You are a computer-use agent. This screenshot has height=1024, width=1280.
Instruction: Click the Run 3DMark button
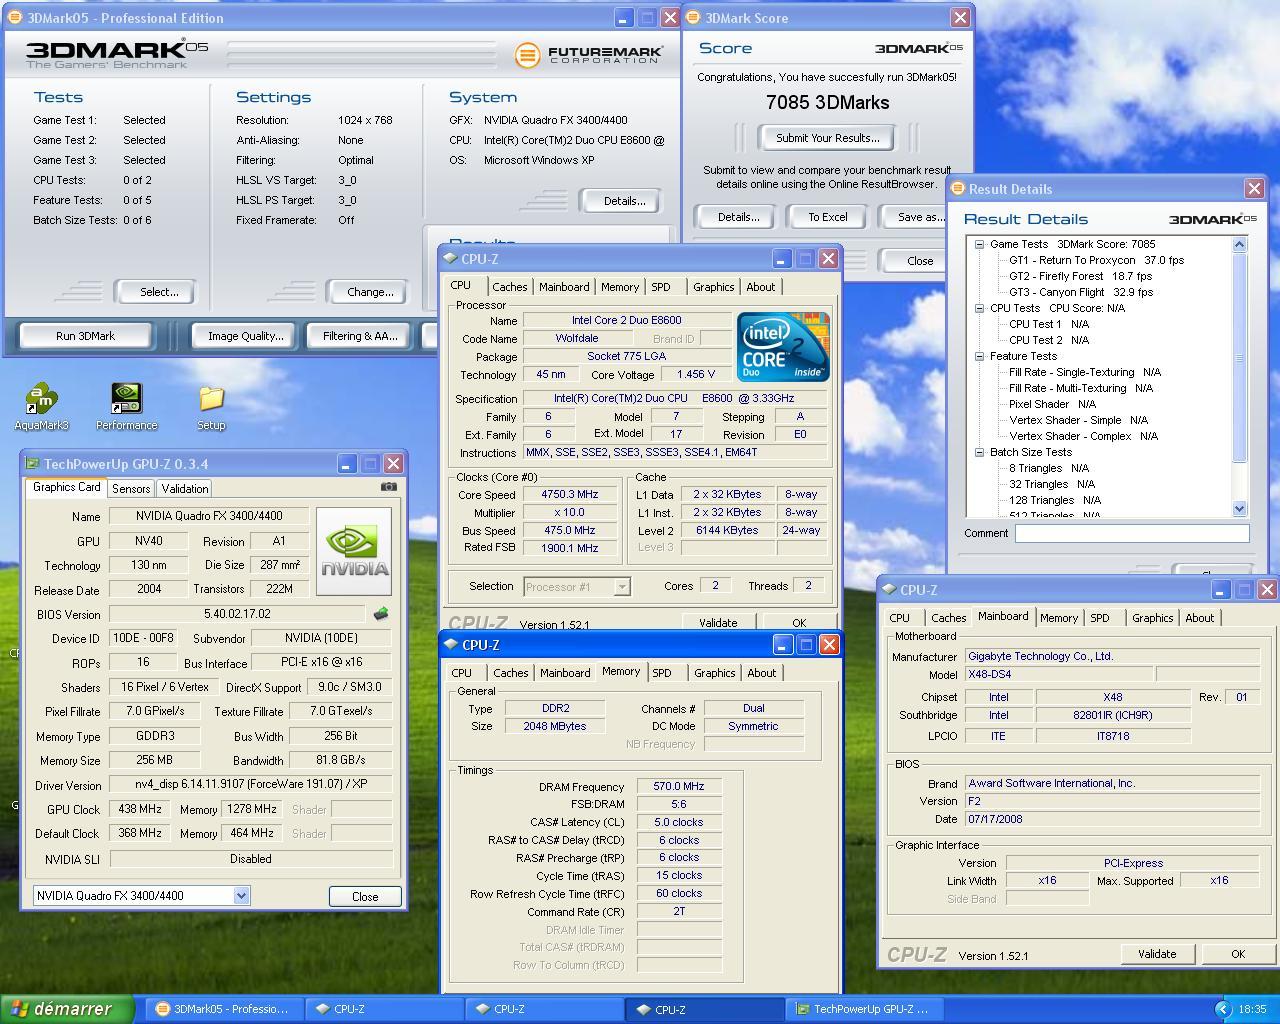click(x=85, y=336)
